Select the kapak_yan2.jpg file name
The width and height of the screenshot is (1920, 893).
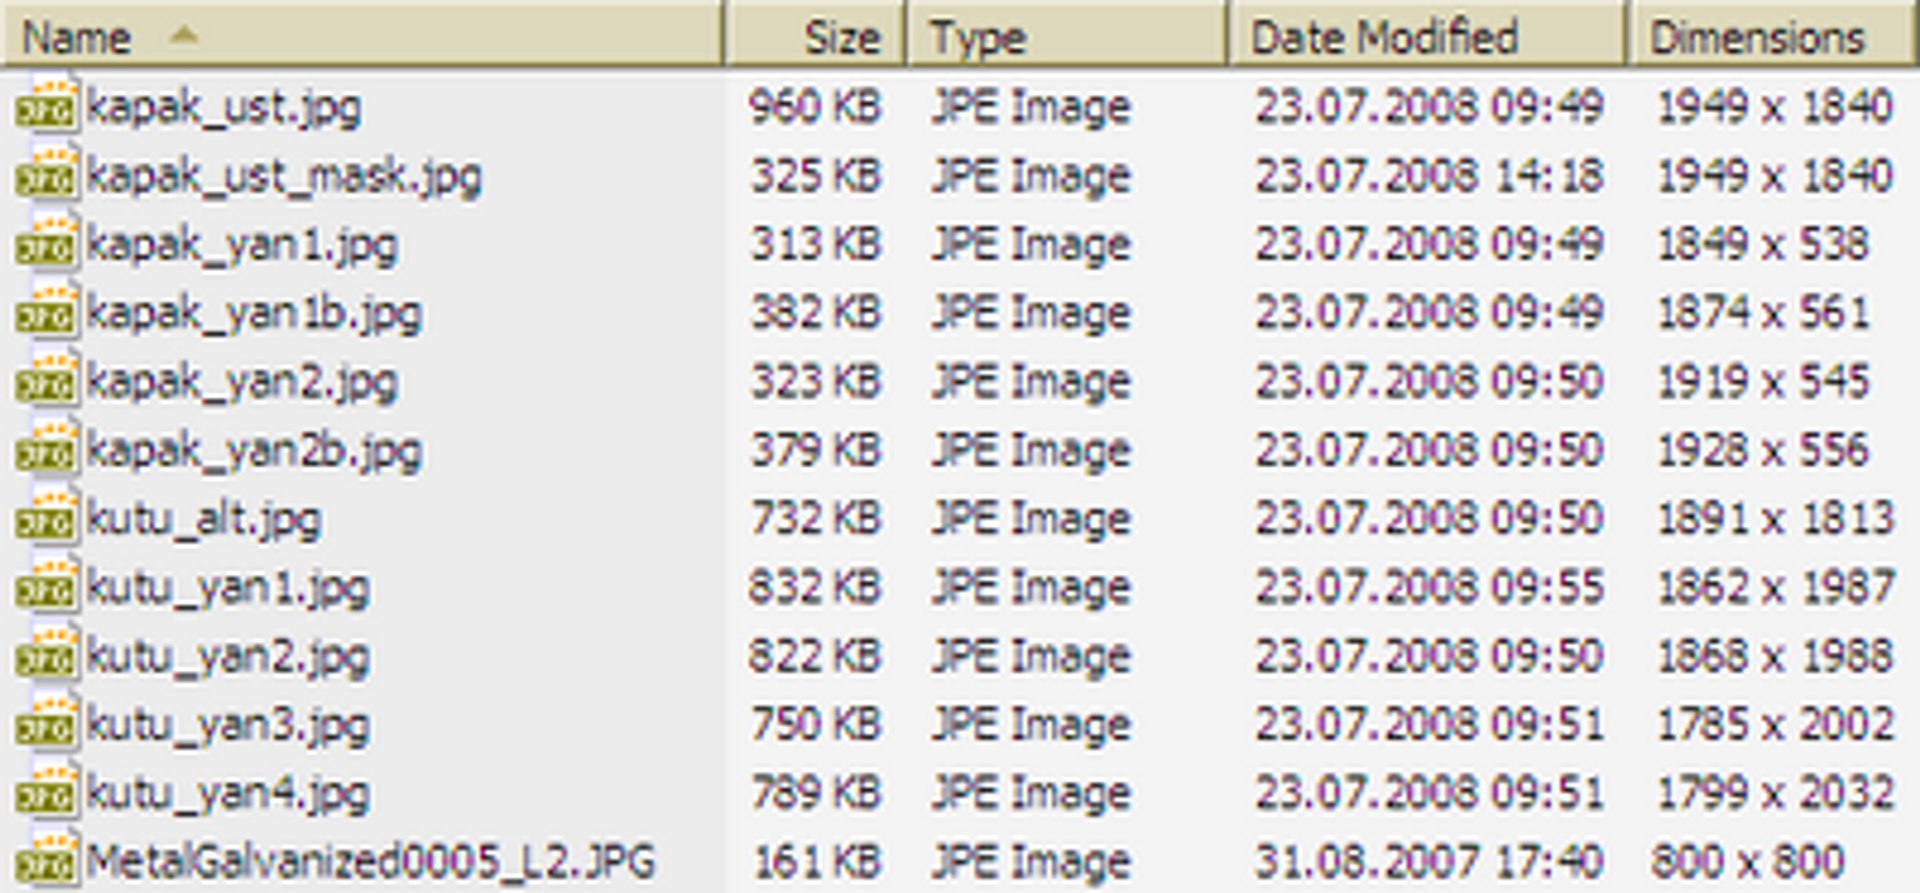(242, 383)
